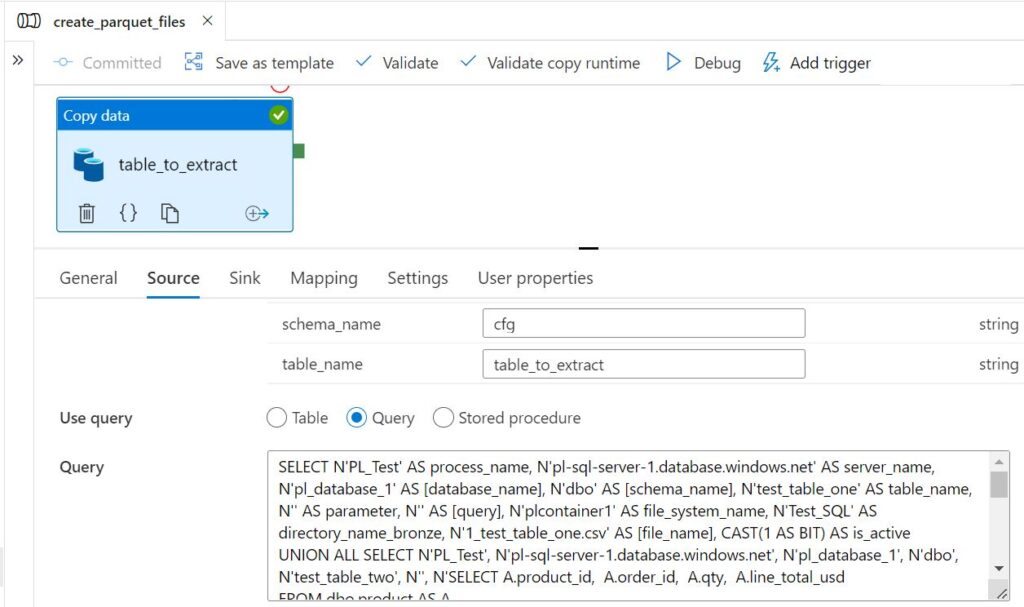Click the Save as template icon

[x=194, y=62]
